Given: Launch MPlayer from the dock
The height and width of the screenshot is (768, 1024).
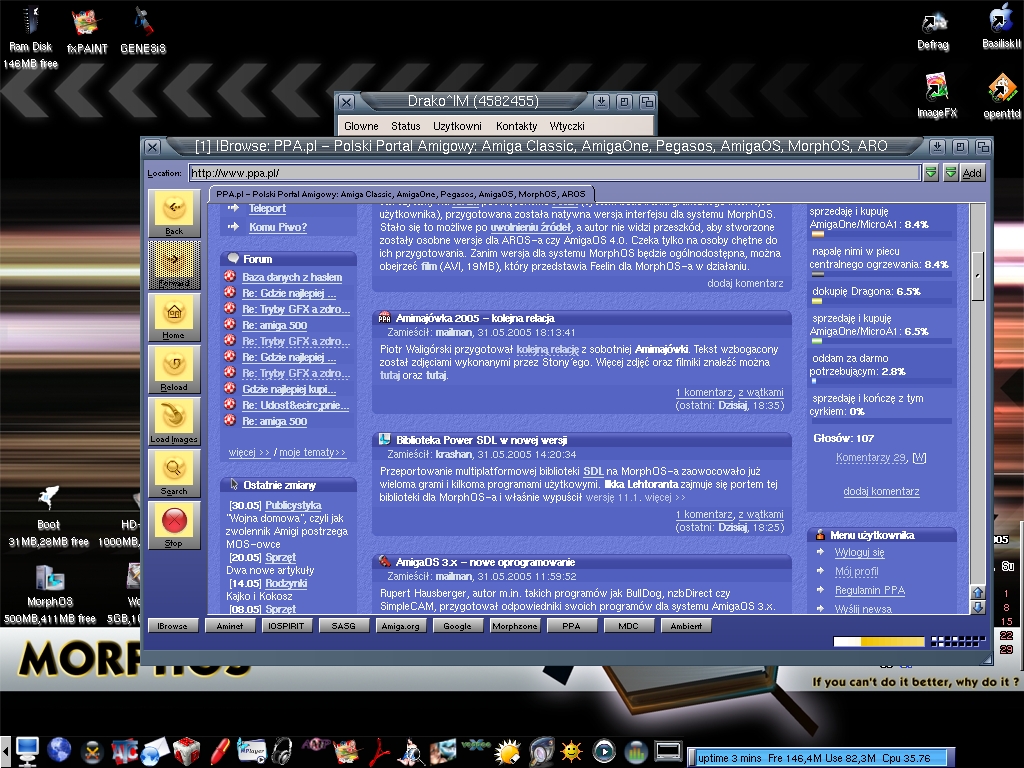Looking at the screenshot, I should (x=251, y=751).
